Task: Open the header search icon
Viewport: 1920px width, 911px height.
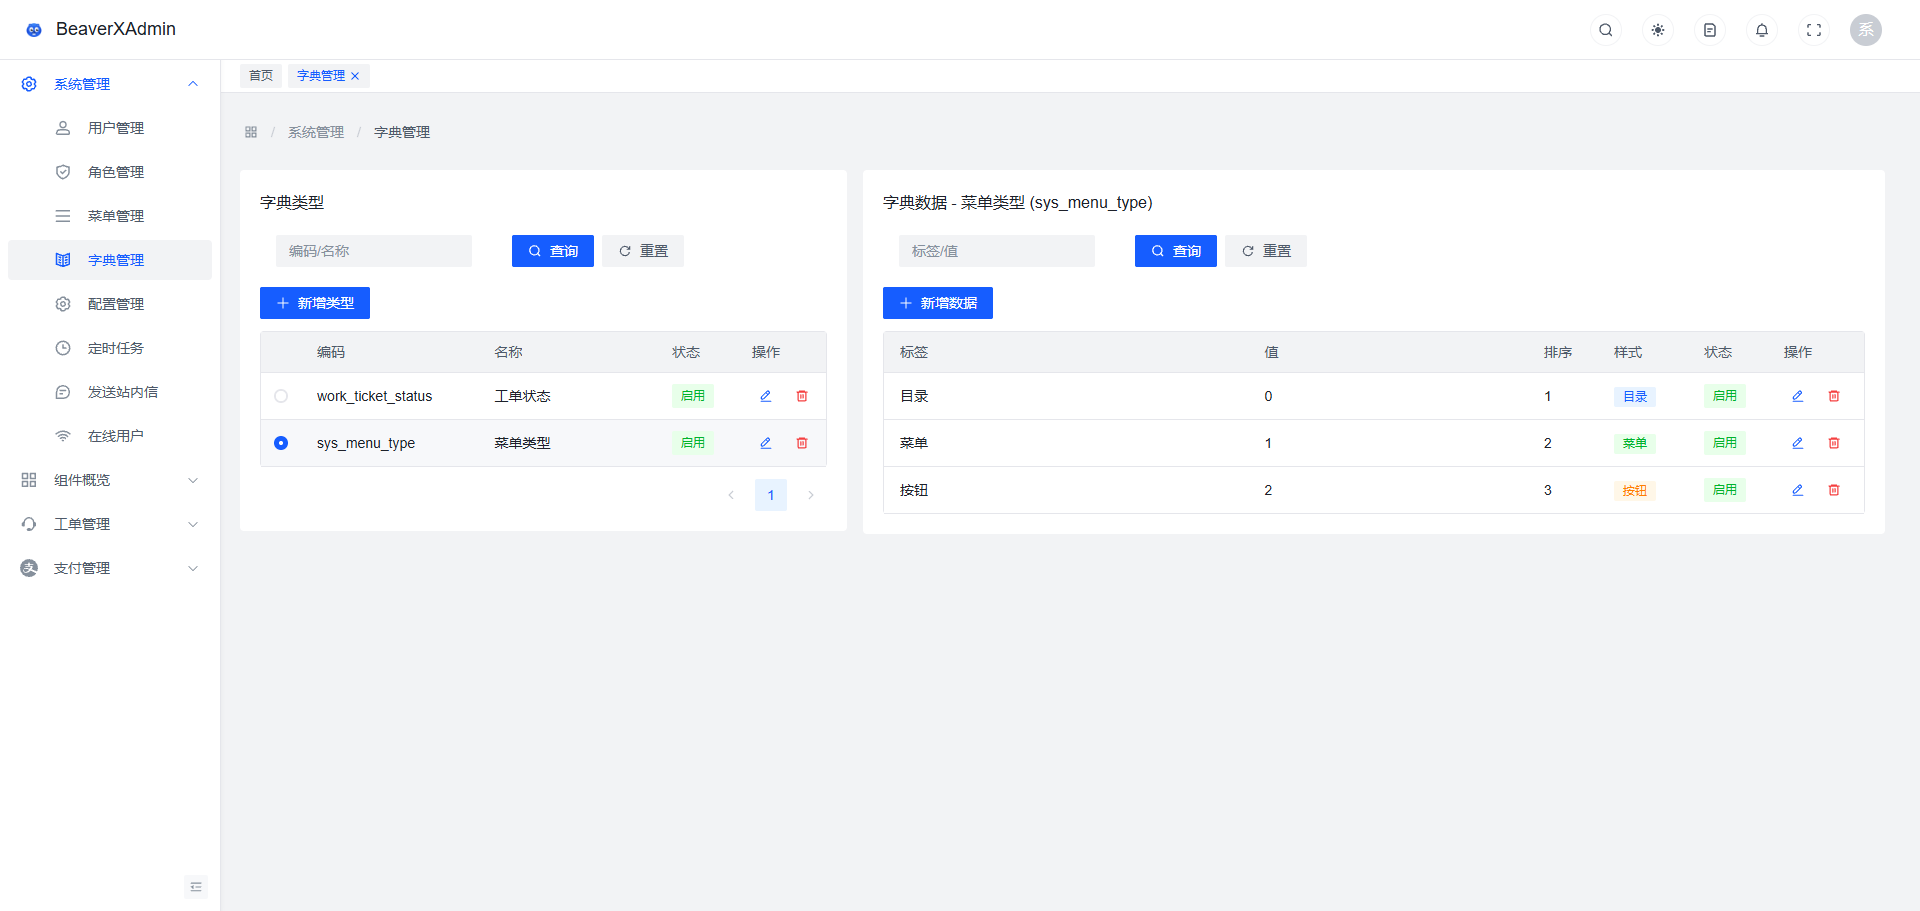Action: coord(1606,30)
